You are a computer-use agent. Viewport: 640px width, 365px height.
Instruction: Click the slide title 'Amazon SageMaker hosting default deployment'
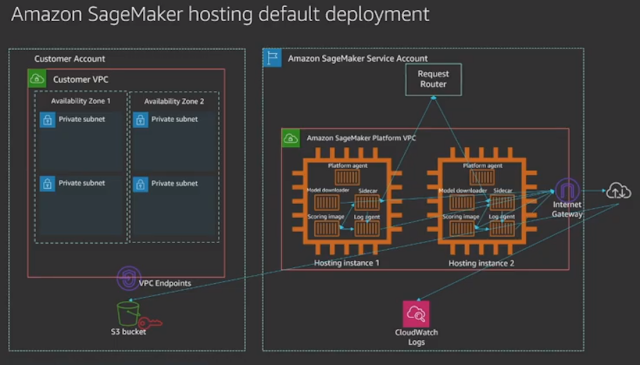coord(220,14)
